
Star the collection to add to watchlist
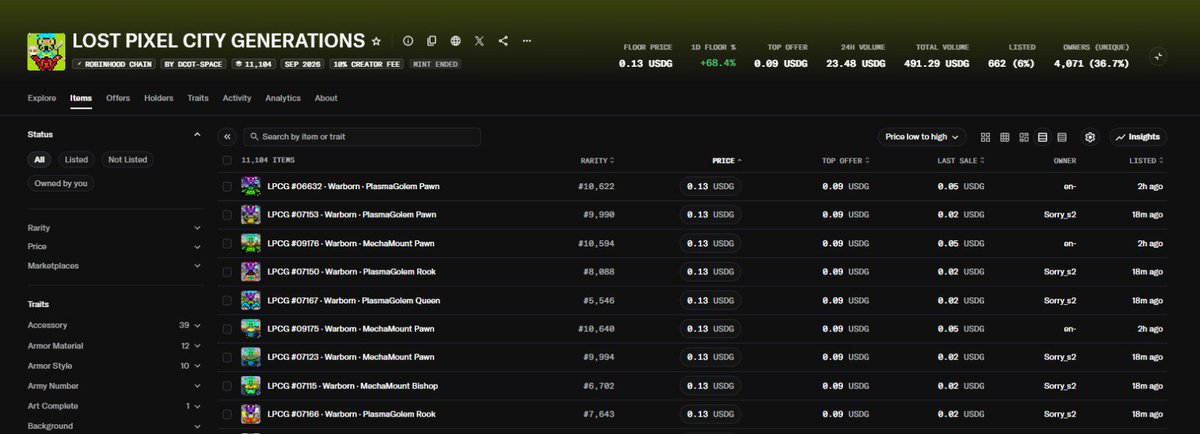pyautogui.click(x=376, y=41)
